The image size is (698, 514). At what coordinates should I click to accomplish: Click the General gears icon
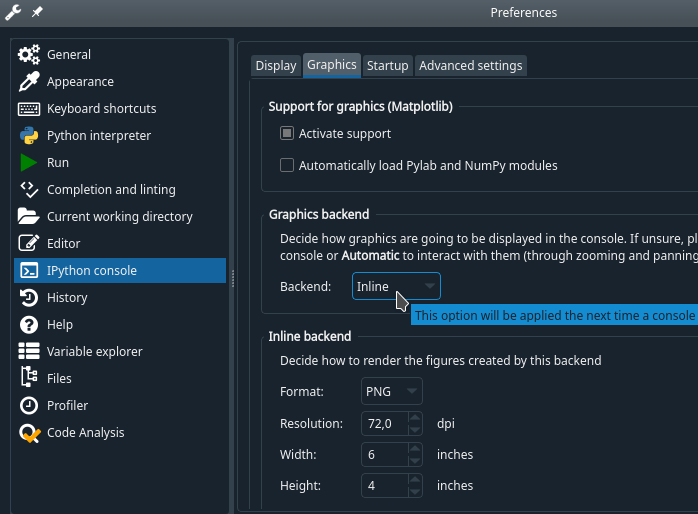point(29,55)
